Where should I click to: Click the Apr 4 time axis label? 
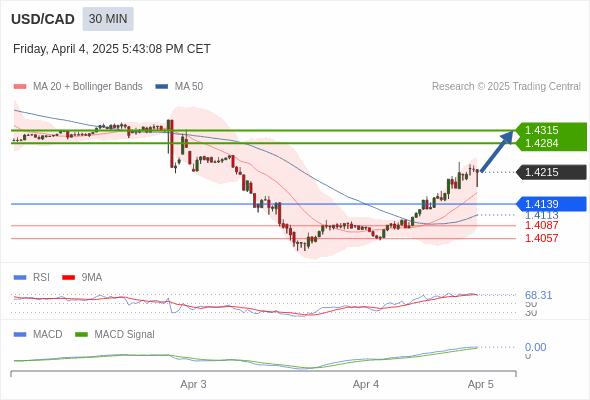(366, 385)
